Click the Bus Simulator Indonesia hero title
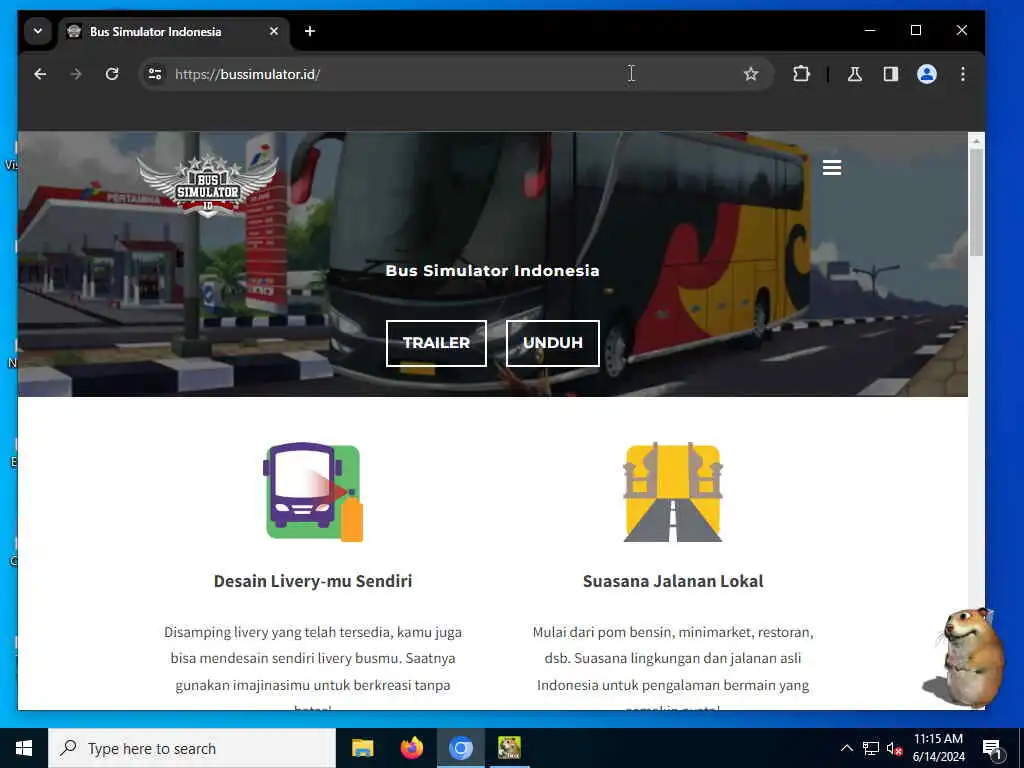The width and height of the screenshot is (1024, 768). (x=492, y=270)
